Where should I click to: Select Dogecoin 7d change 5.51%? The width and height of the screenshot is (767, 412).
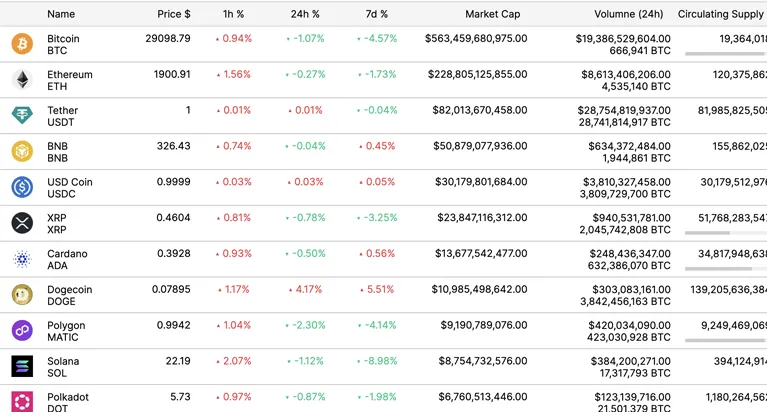pyautogui.click(x=381, y=289)
